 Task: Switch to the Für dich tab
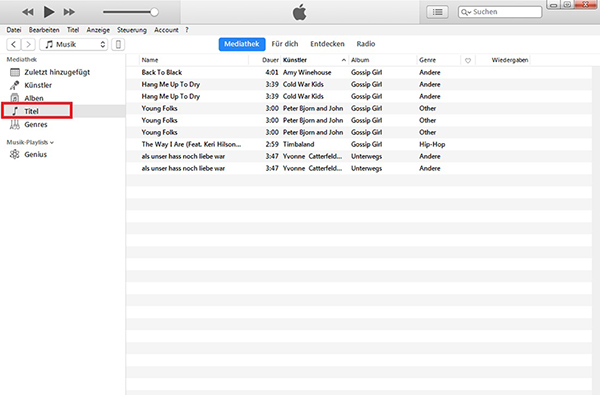tap(285, 44)
